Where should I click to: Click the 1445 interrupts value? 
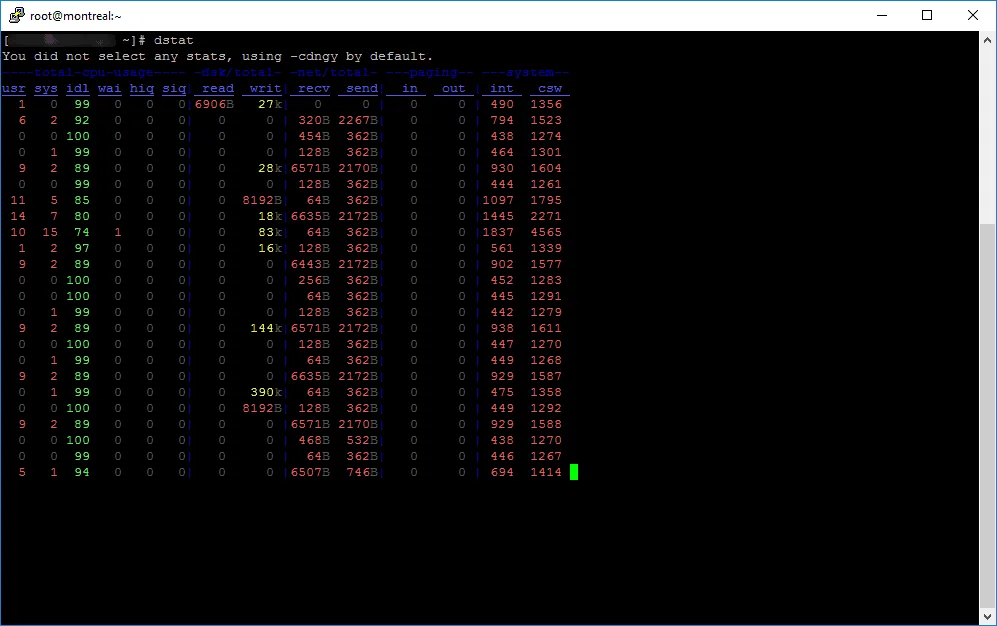click(498, 216)
